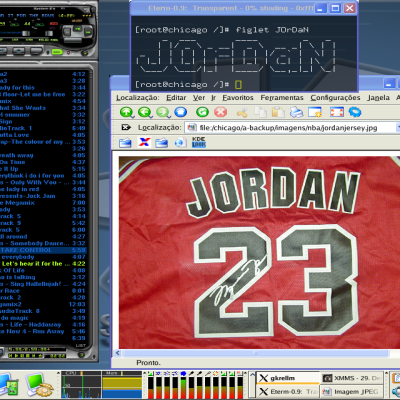Screen dimensions: 400x400
Task: Click the clipboard Paste icon
Action: point(278,112)
